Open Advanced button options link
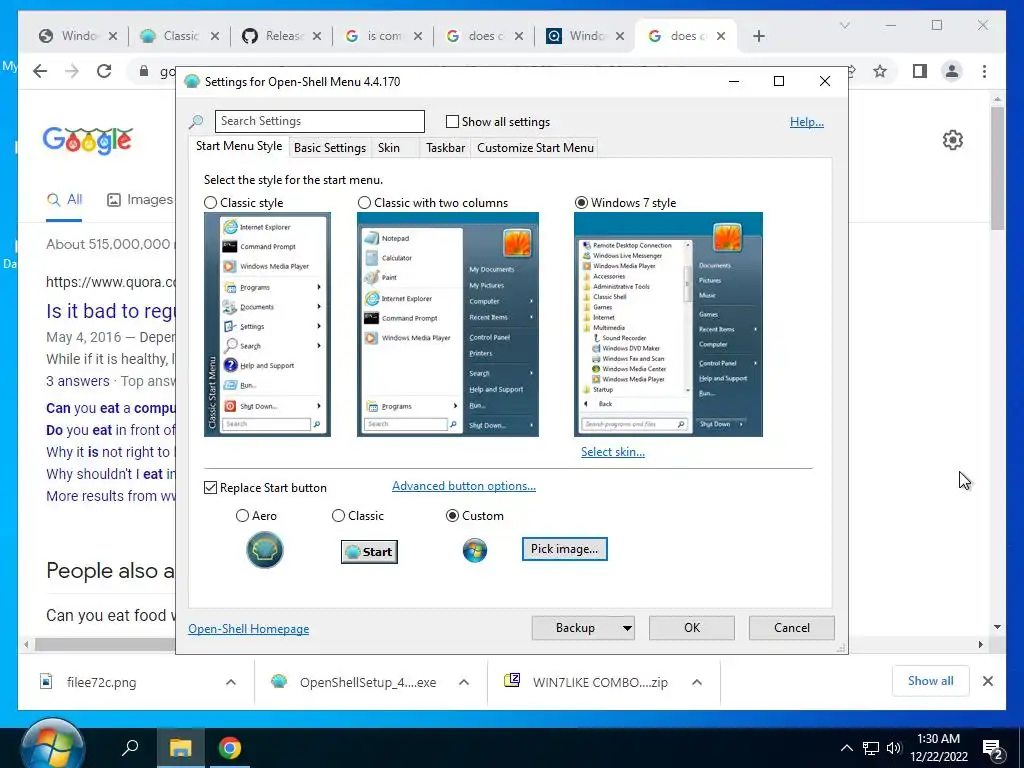This screenshot has width=1024, height=768. coord(464,486)
